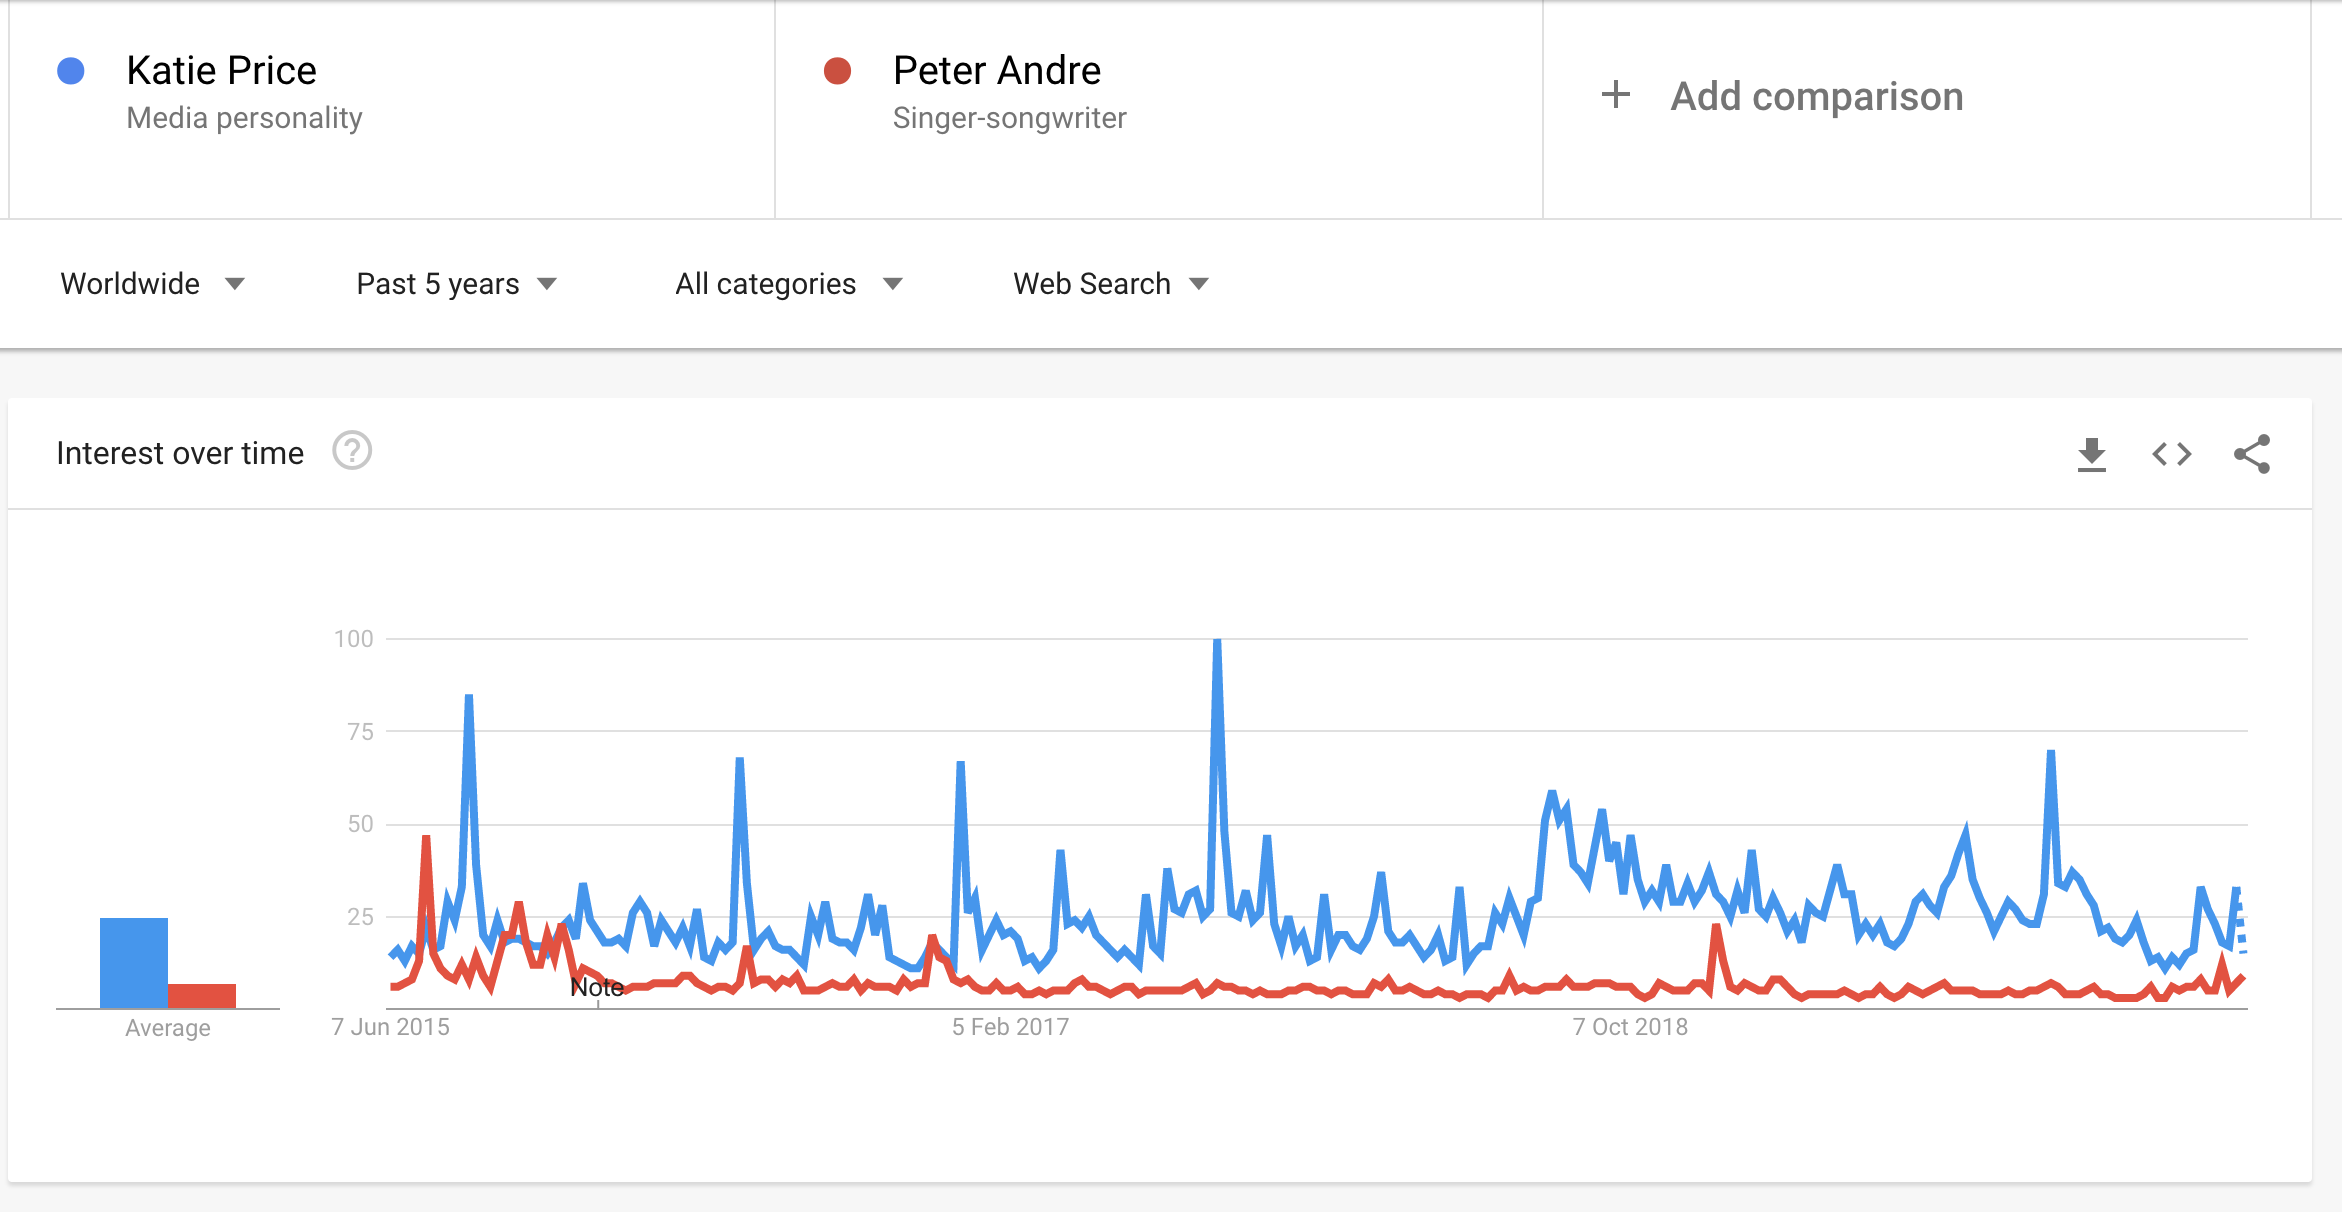
Task: Click the share icon on chart
Action: pos(2252,454)
